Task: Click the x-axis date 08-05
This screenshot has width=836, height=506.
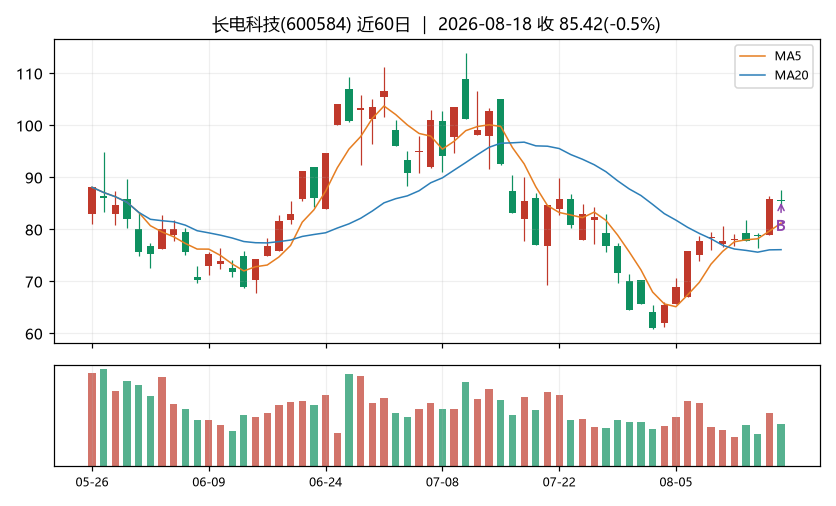Action: tap(676, 483)
